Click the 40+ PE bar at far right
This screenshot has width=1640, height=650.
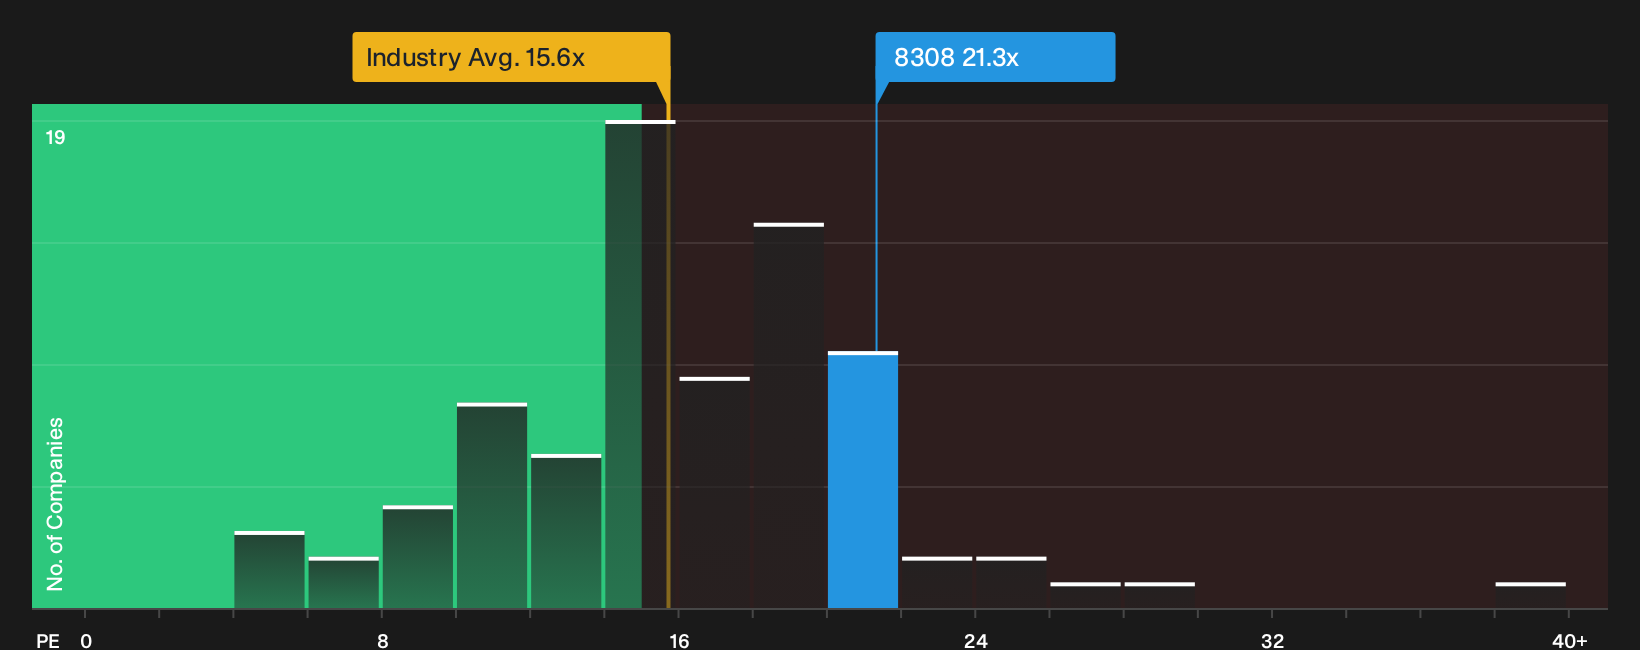coord(1530,595)
